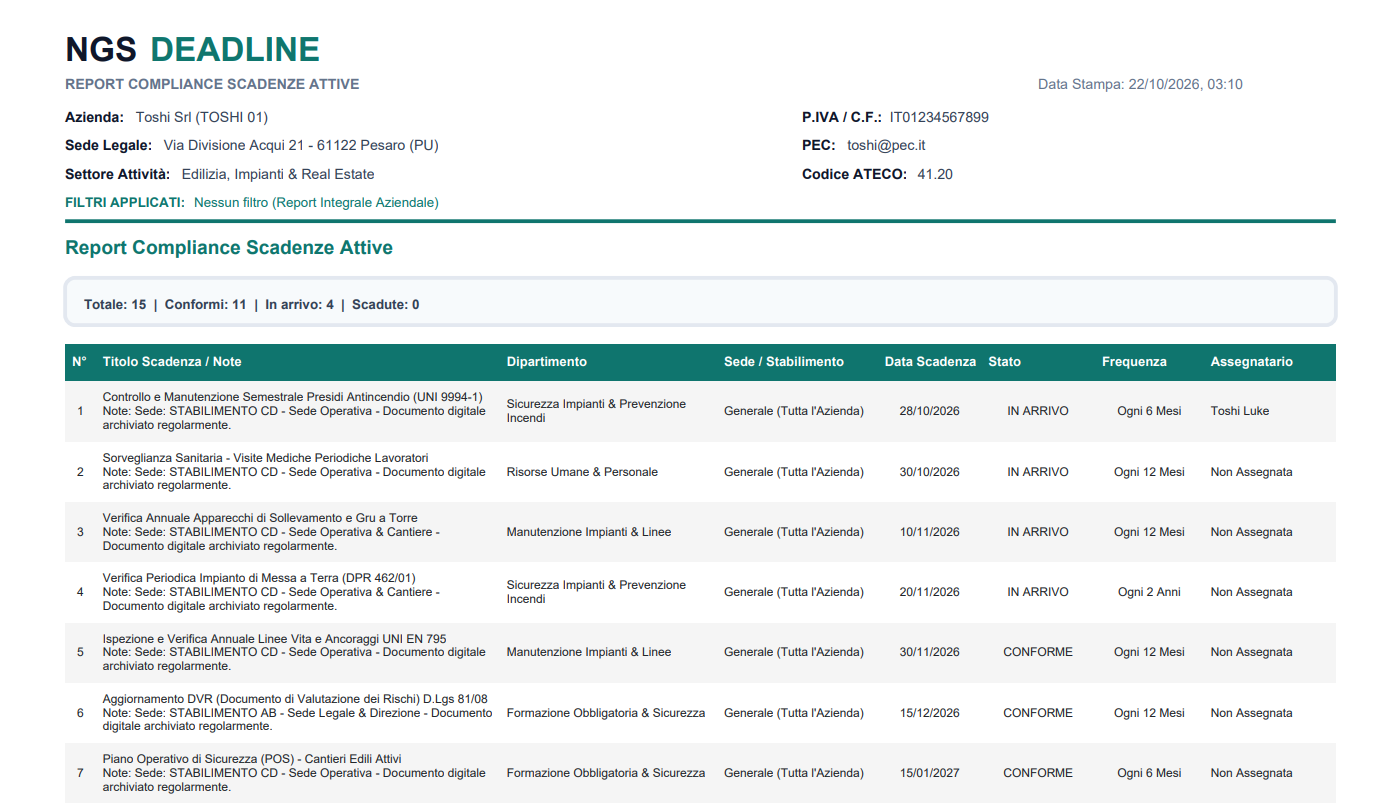Click date 28/10/2026 in row 1
Image resolution: width=1400 pixels, height=808 pixels.
[x=930, y=411]
